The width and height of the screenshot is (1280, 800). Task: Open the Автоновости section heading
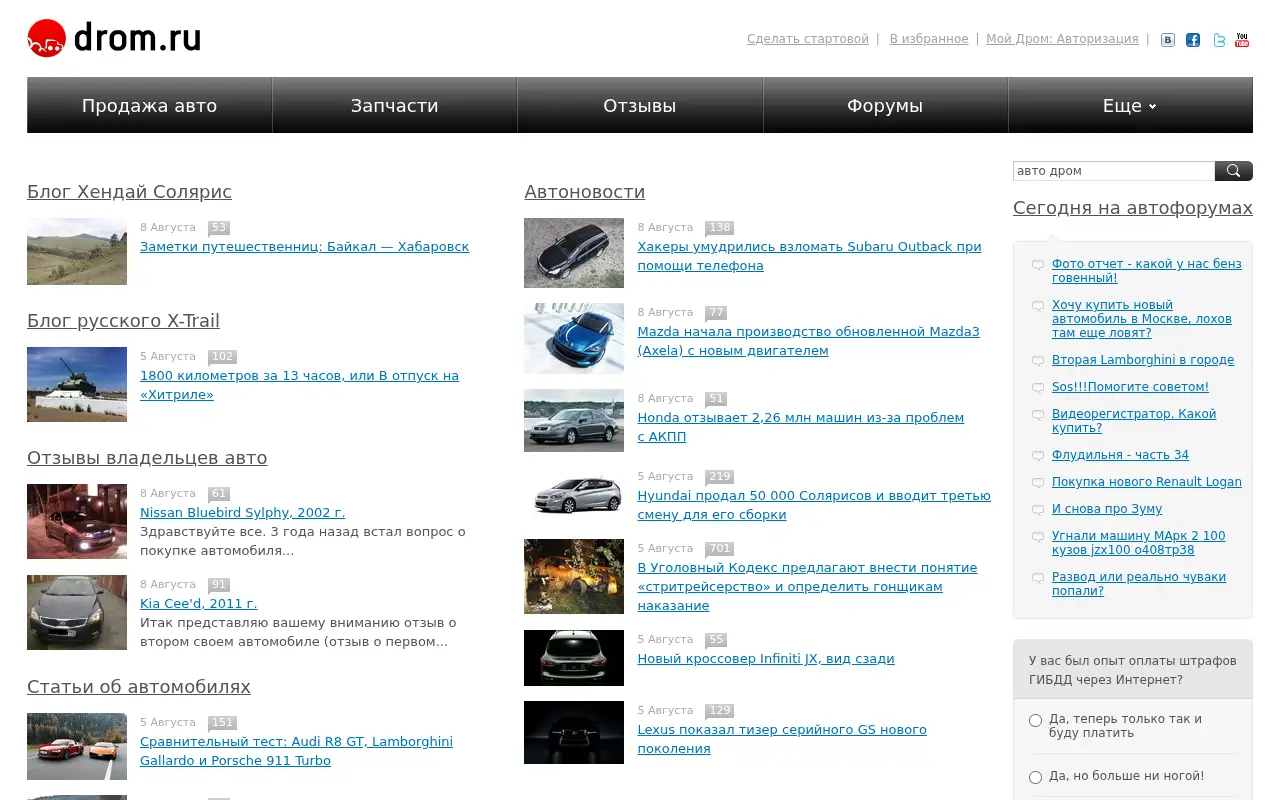[584, 192]
